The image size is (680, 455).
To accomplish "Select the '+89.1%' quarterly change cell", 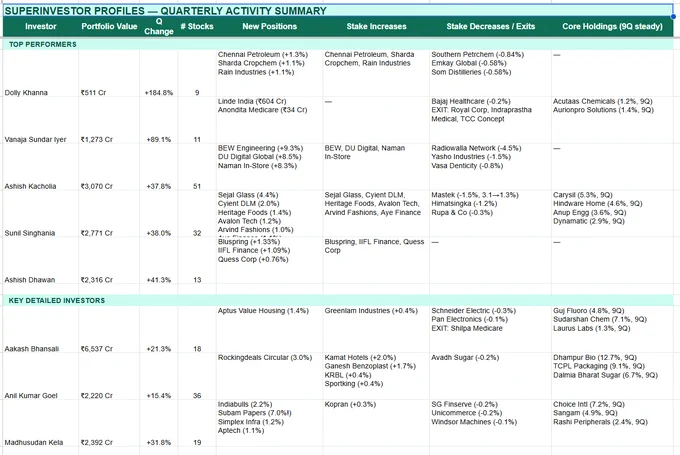I will (x=159, y=120).
